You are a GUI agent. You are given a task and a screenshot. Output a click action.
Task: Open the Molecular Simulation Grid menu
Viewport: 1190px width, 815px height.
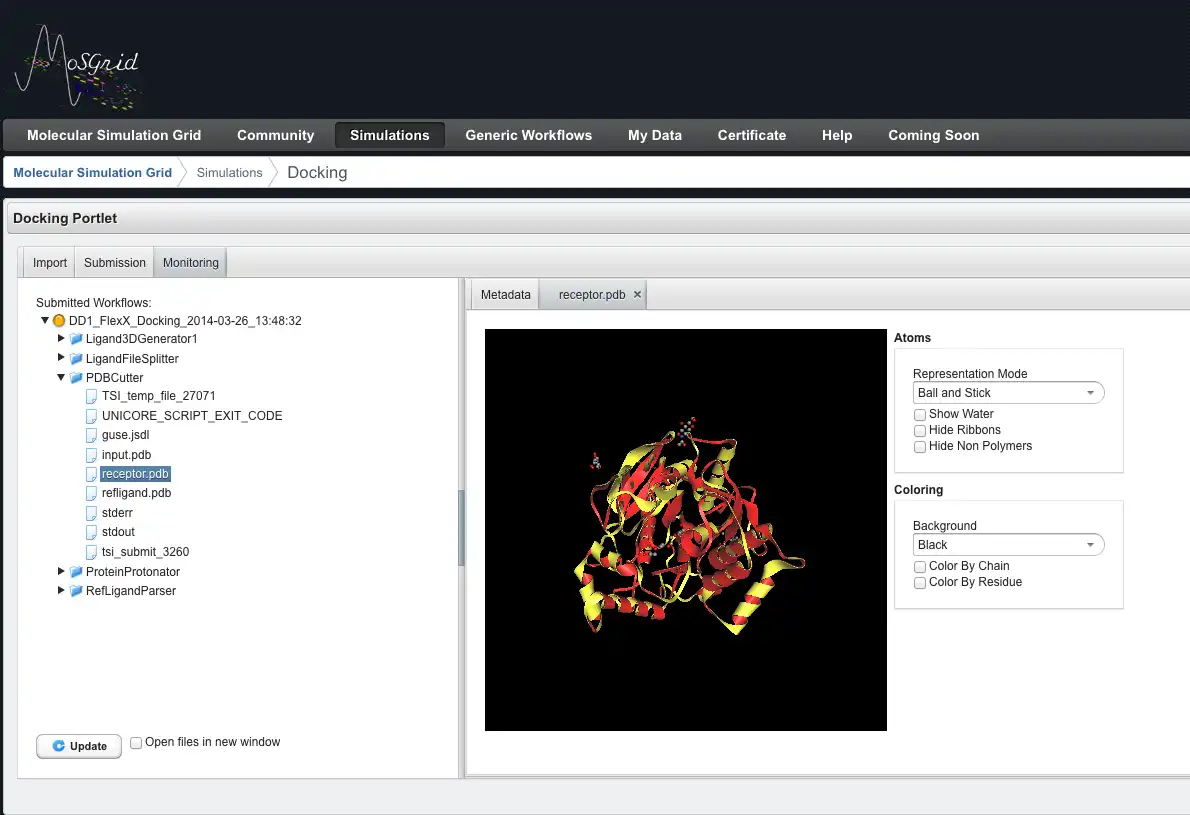click(114, 135)
